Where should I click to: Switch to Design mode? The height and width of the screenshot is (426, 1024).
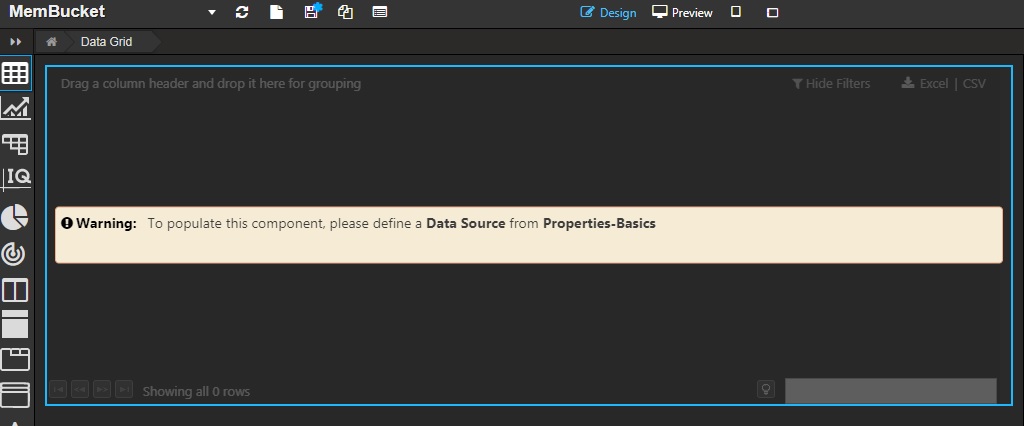coord(608,12)
